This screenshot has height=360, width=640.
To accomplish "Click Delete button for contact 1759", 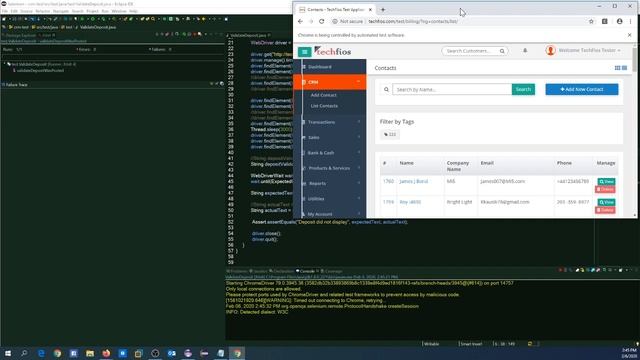I will click(605, 210).
